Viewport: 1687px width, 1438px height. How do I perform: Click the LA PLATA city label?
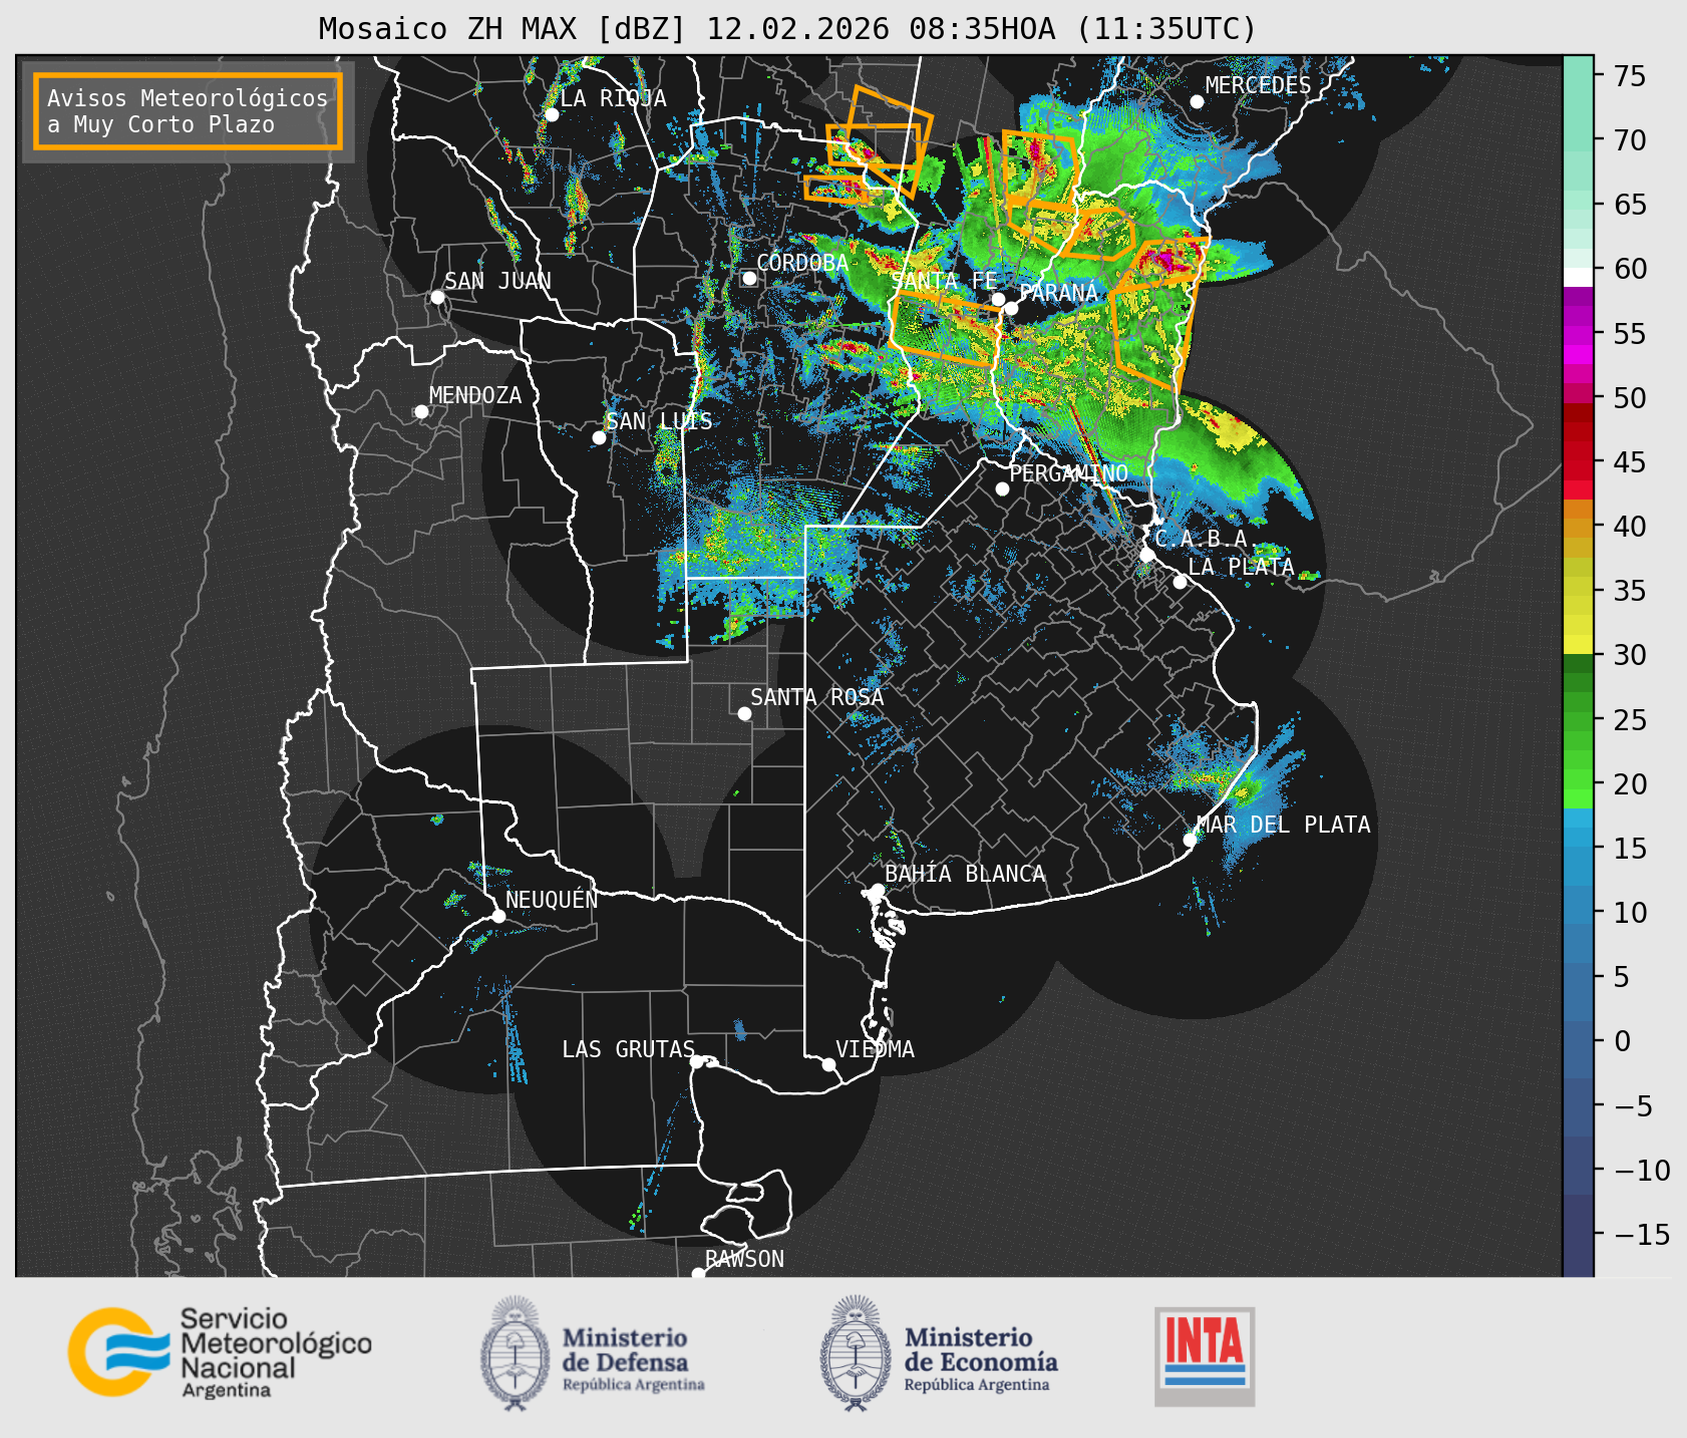[x=1241, y=567]
